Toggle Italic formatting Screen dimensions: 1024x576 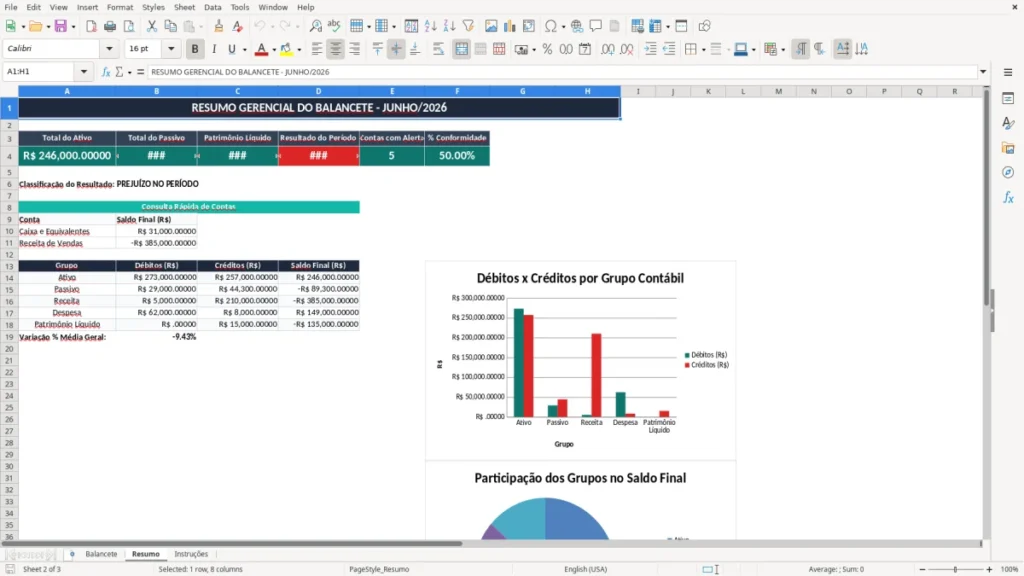(214, 49)
